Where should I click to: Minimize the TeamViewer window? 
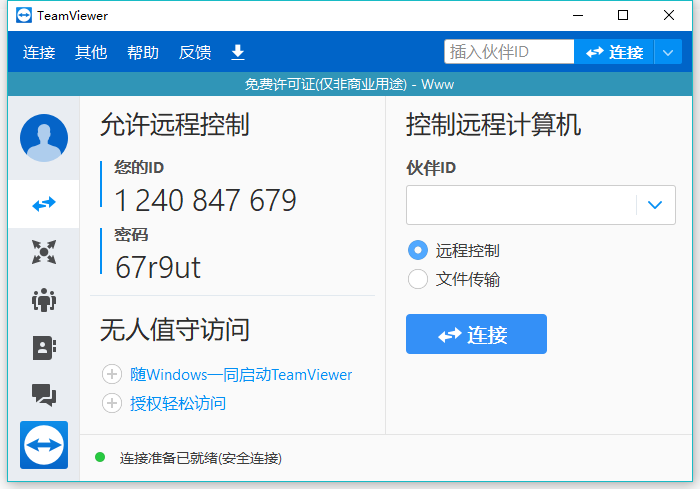coord(578,15)
